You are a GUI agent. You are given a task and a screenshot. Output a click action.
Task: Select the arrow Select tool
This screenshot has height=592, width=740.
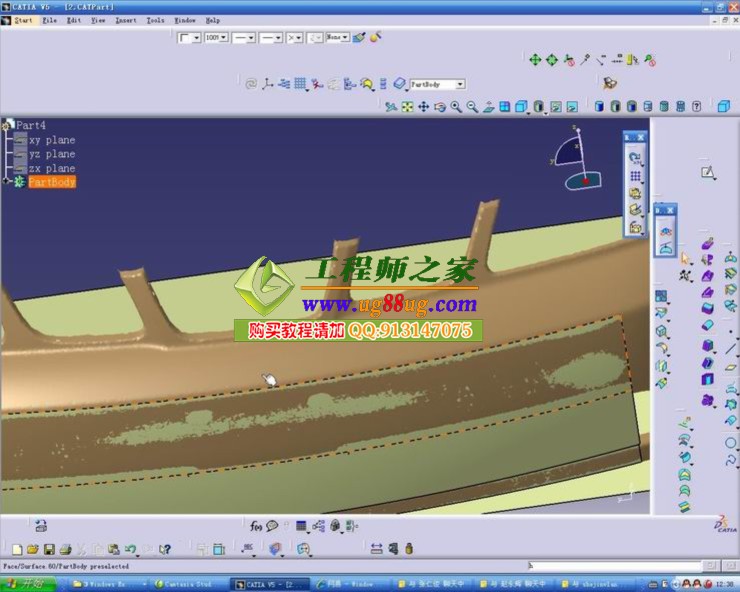pyautogui.click(x=684, y=258)
